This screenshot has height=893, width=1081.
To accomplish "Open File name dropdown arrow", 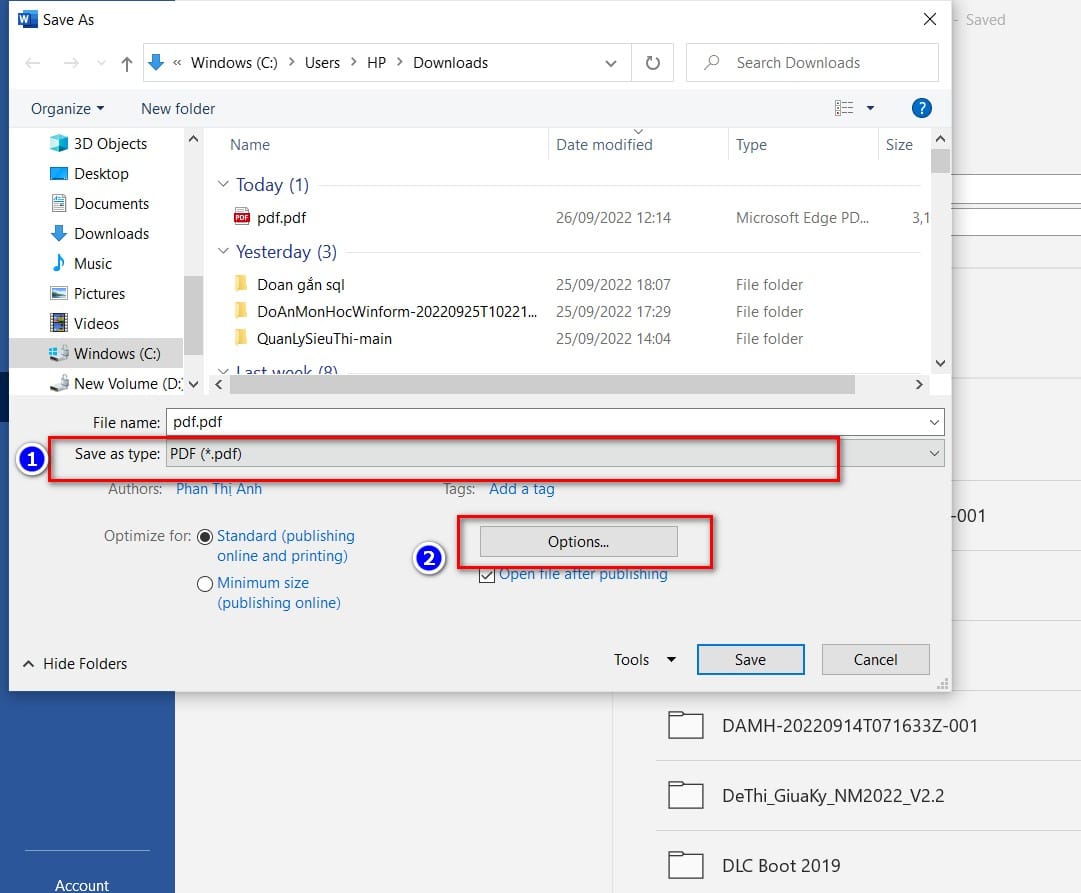I will (x=934, y=422).
